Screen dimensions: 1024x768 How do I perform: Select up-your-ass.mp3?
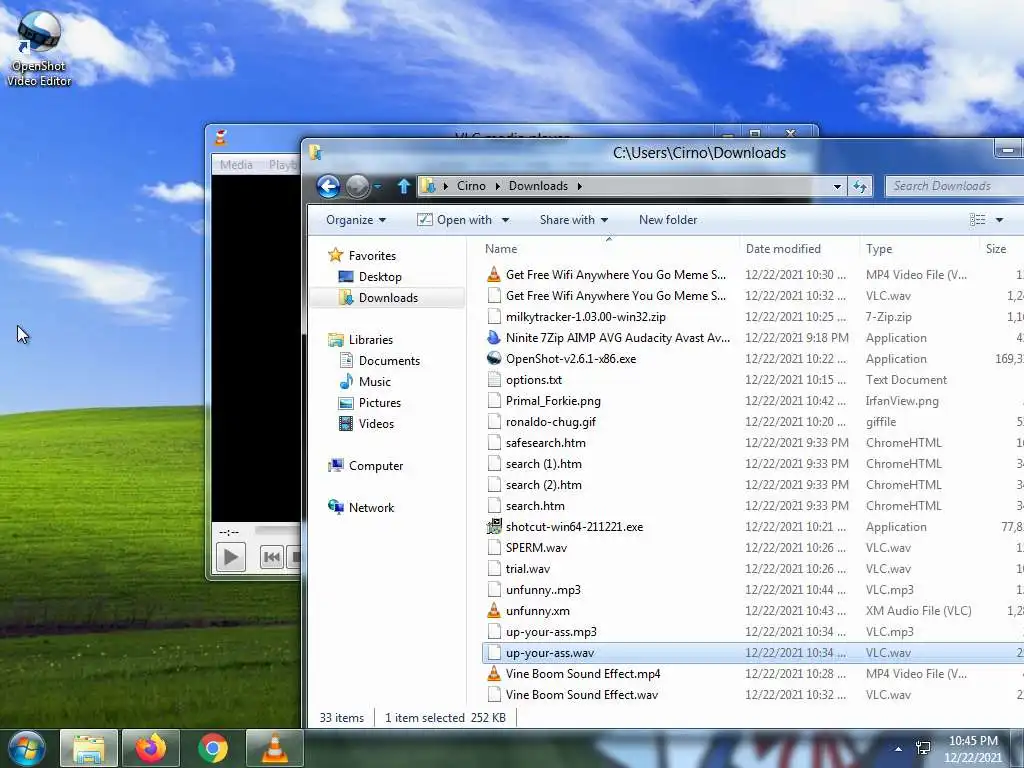tap(551, 632)
